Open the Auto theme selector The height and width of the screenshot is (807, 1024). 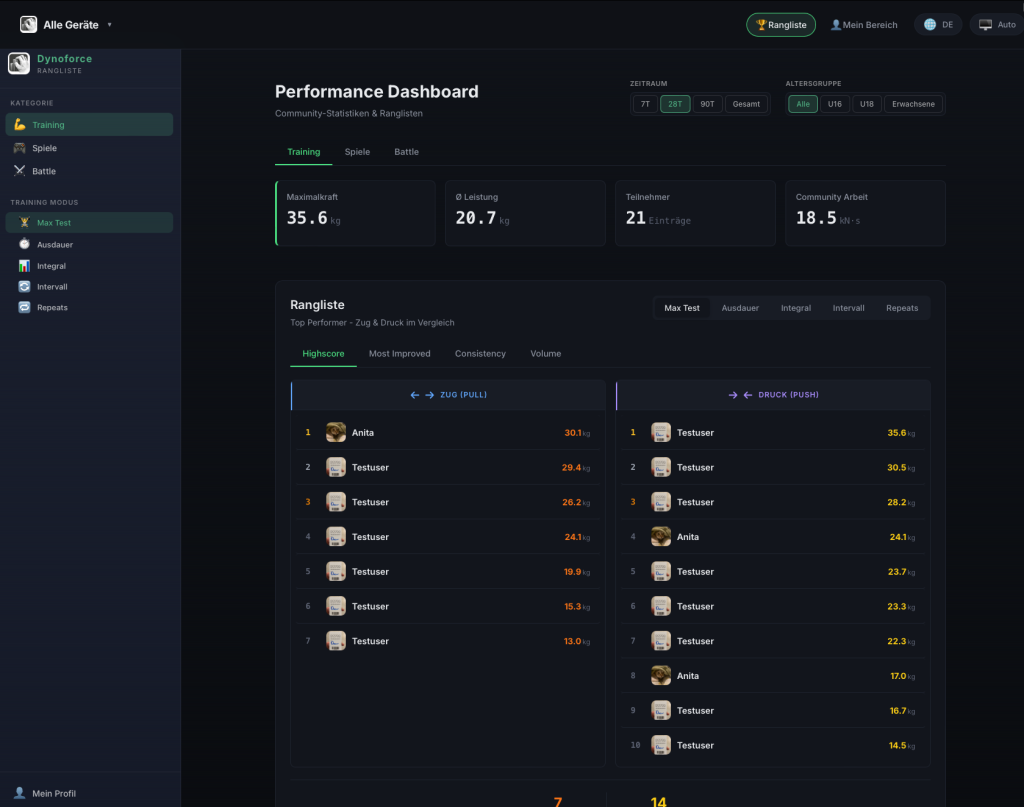click(x=996, y=25)
